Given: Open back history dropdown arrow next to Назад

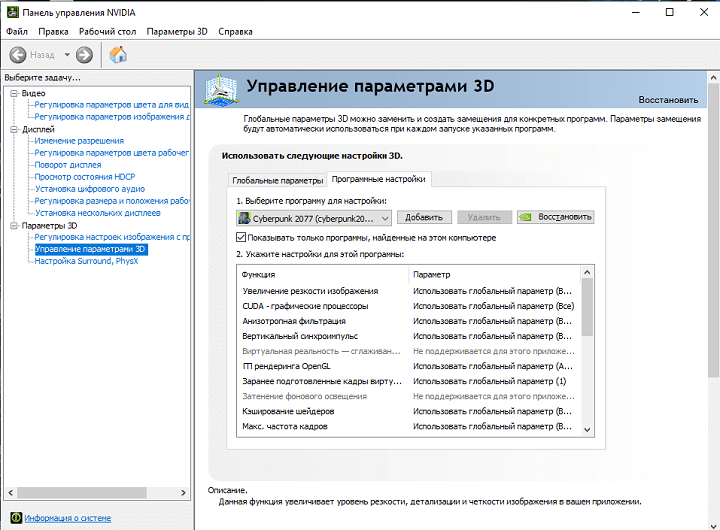Looking at the screenshot, I should 67,55.
